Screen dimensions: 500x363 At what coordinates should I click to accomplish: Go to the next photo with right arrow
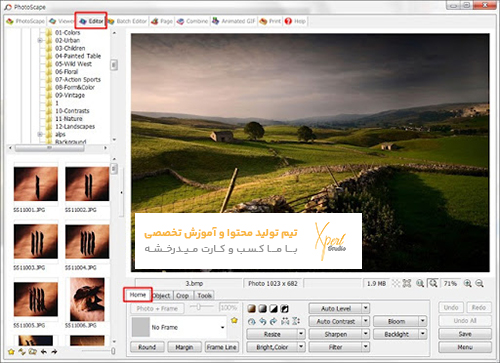click(x=54, y=351)
